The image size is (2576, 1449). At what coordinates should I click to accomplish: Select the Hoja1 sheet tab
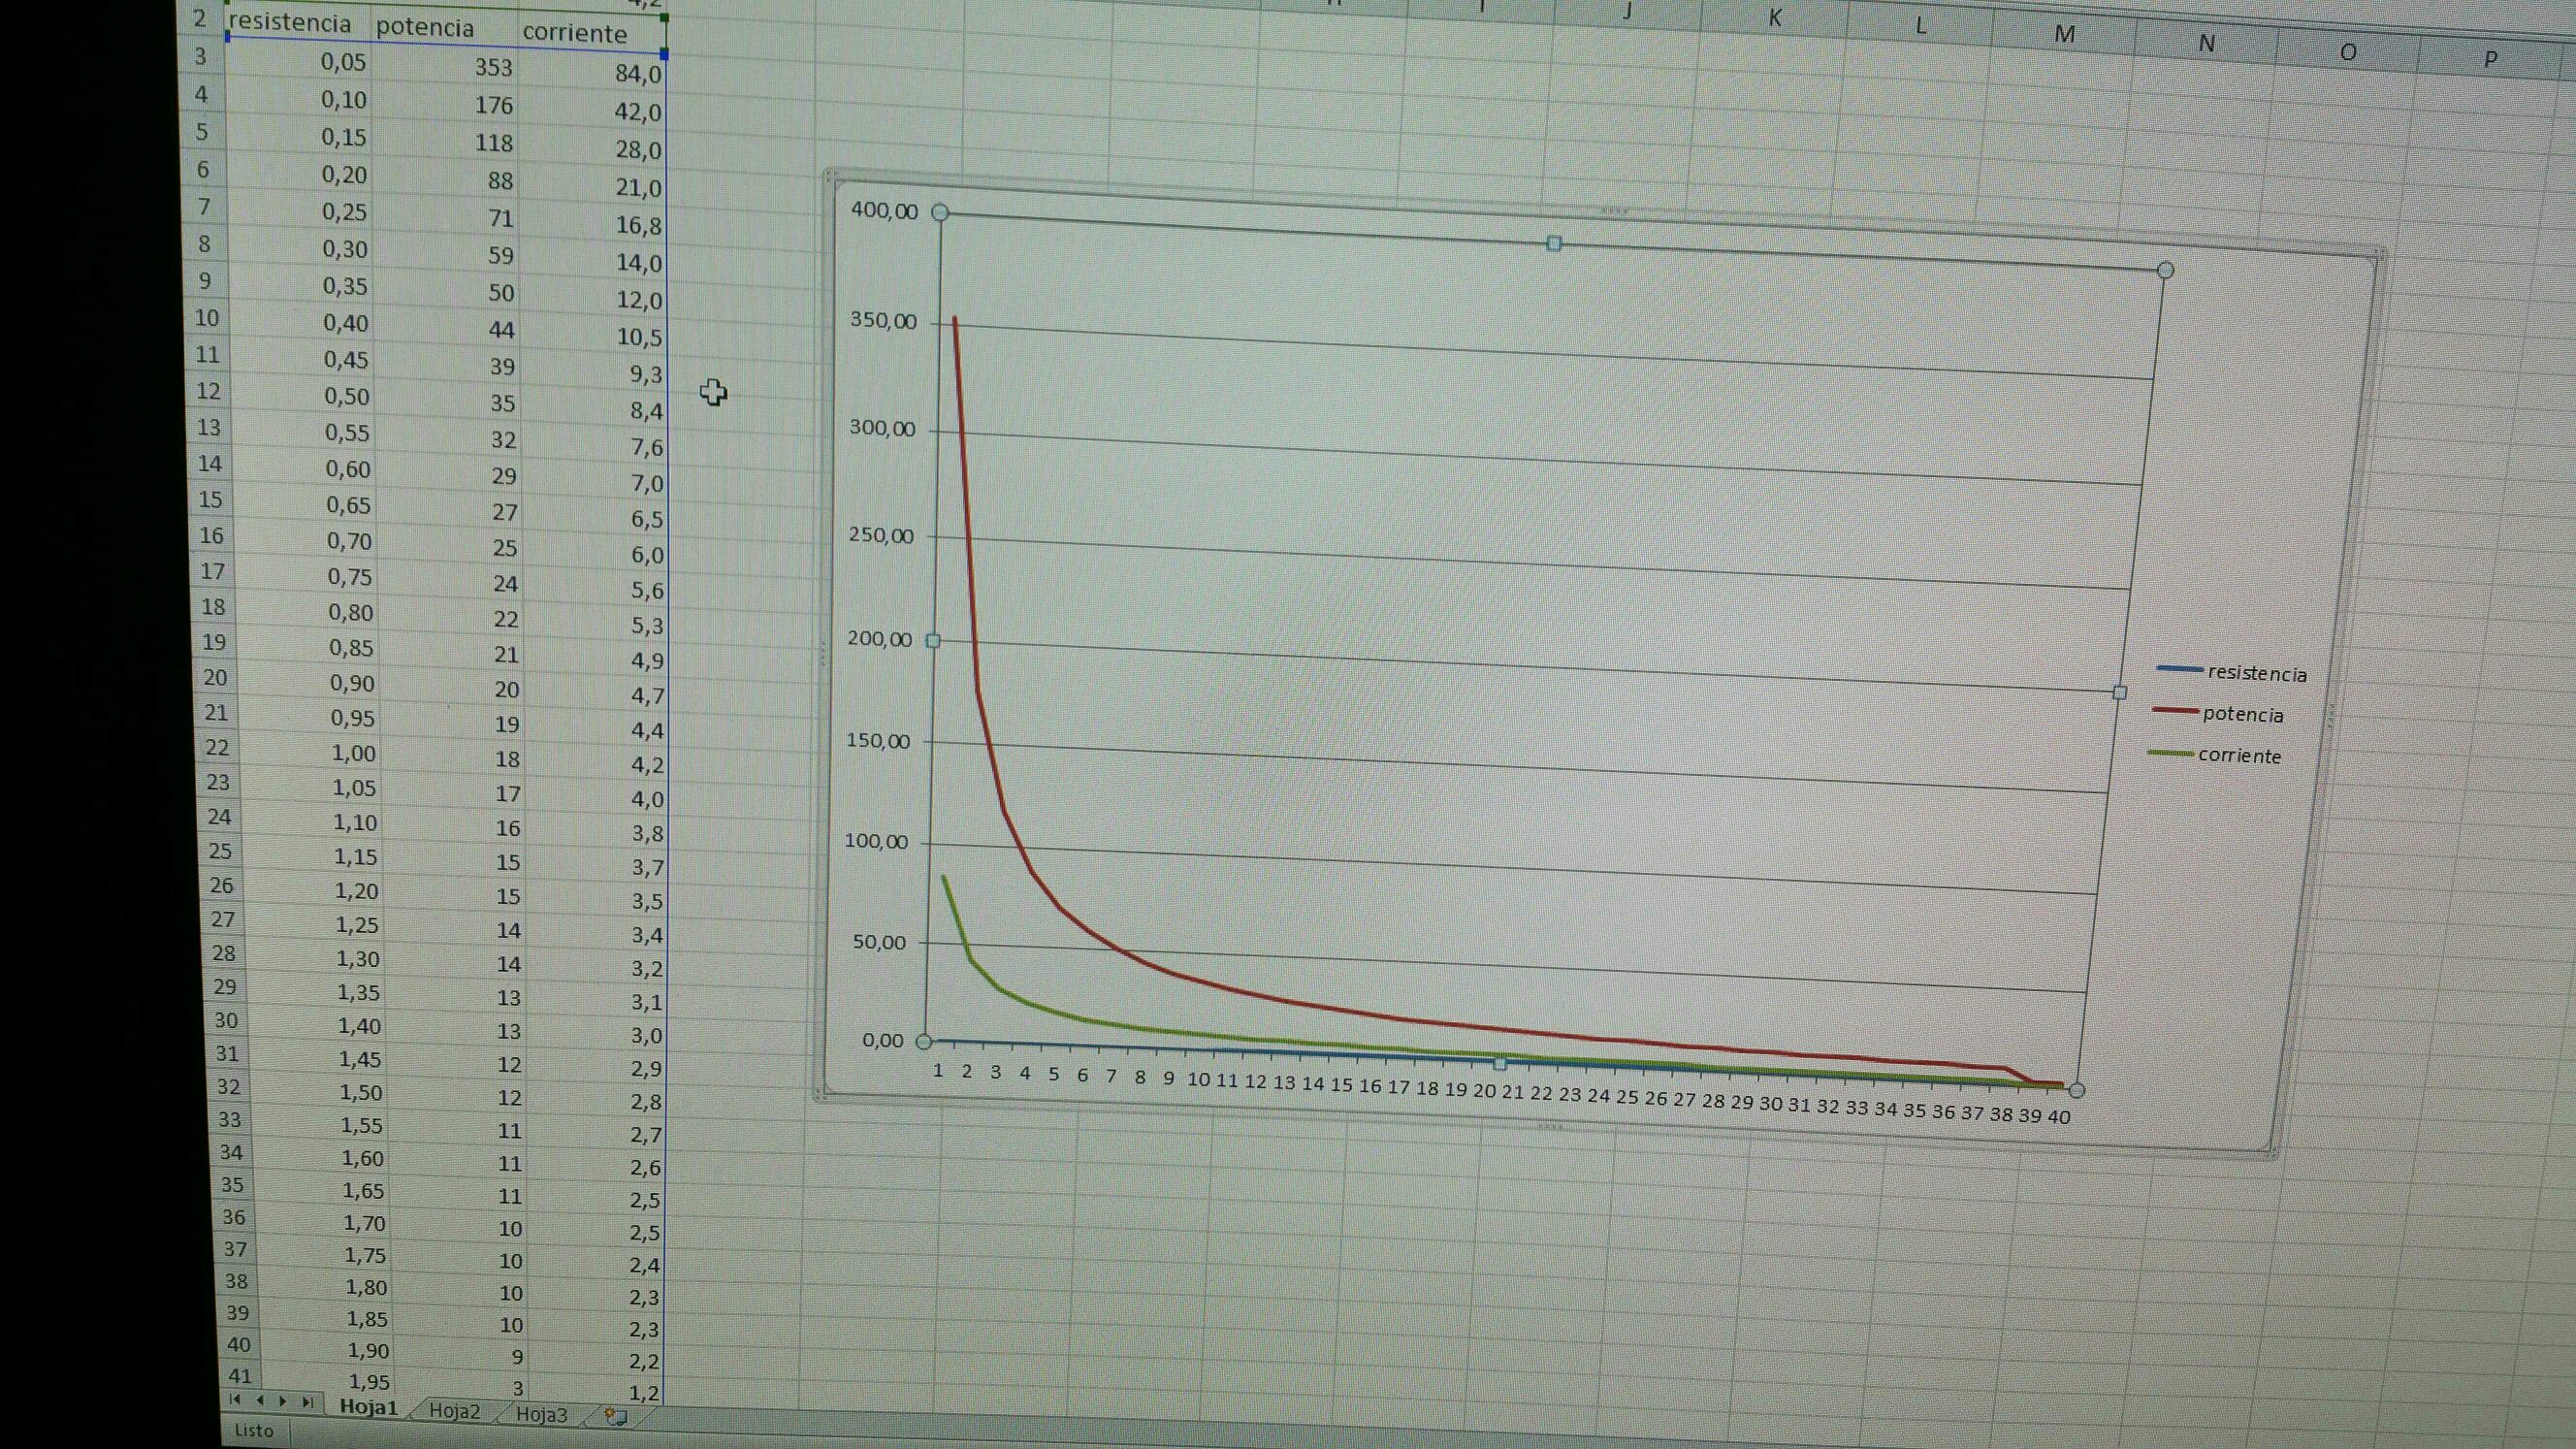(368, 1407)
